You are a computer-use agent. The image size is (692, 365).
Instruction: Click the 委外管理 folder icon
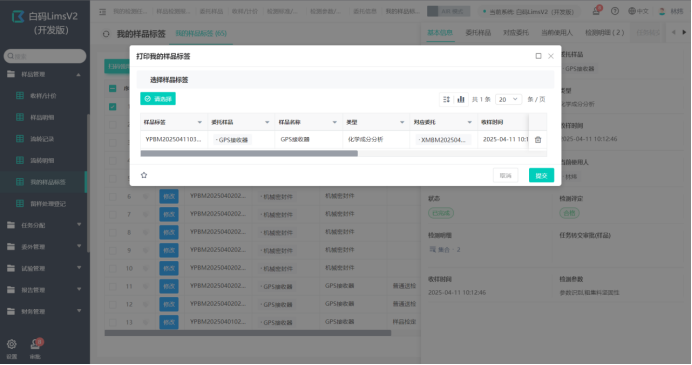(11, 247)
